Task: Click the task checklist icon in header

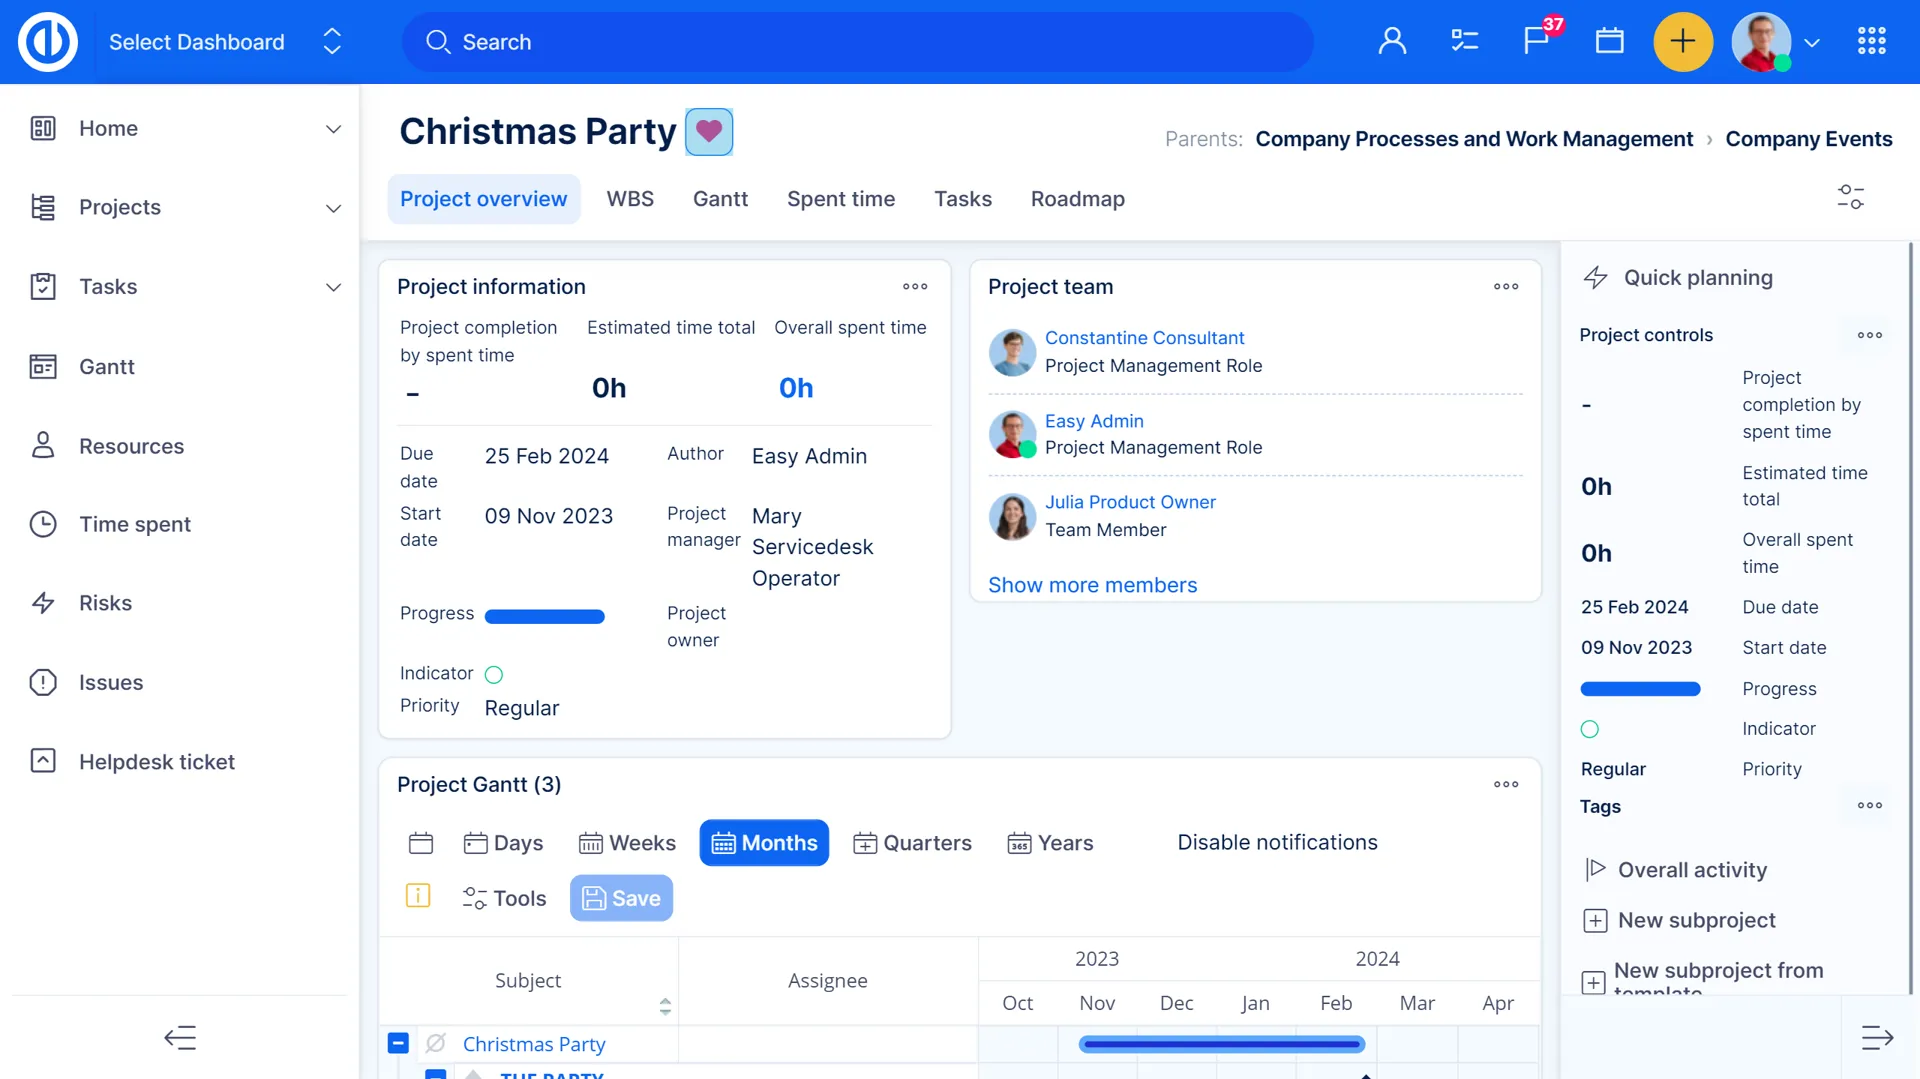Action: pyautogui.click(x=1464, y=41)
